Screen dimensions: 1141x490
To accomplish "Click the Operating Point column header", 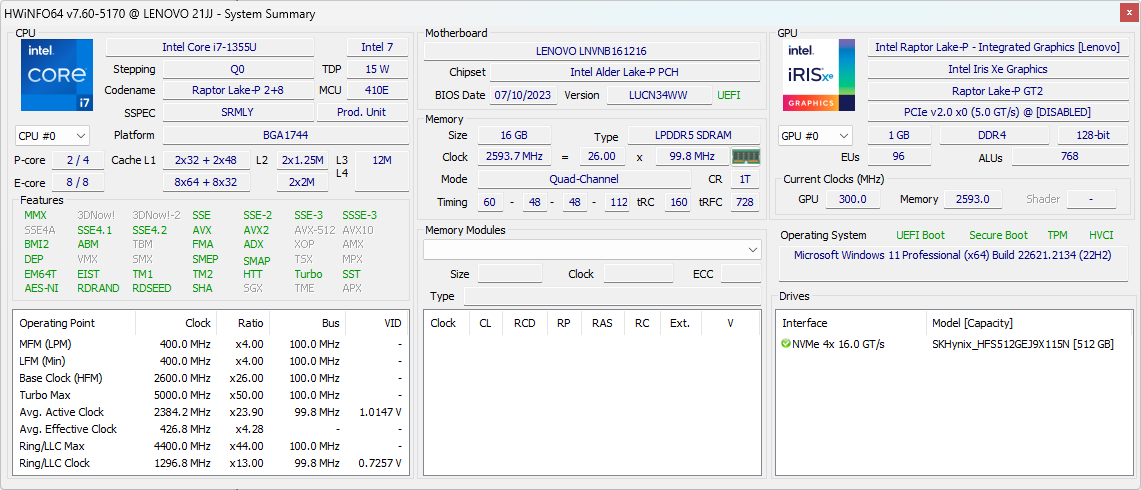I will pos(57,323).
